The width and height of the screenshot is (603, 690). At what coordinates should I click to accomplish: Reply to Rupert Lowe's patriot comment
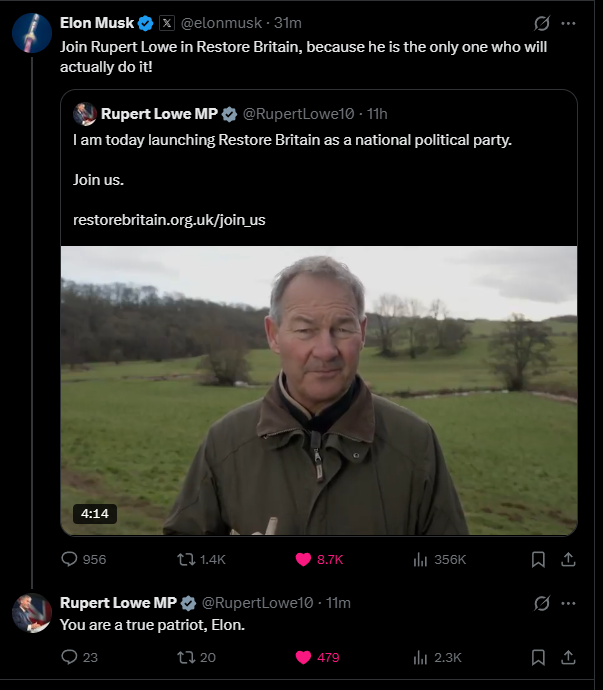(70, 657)
